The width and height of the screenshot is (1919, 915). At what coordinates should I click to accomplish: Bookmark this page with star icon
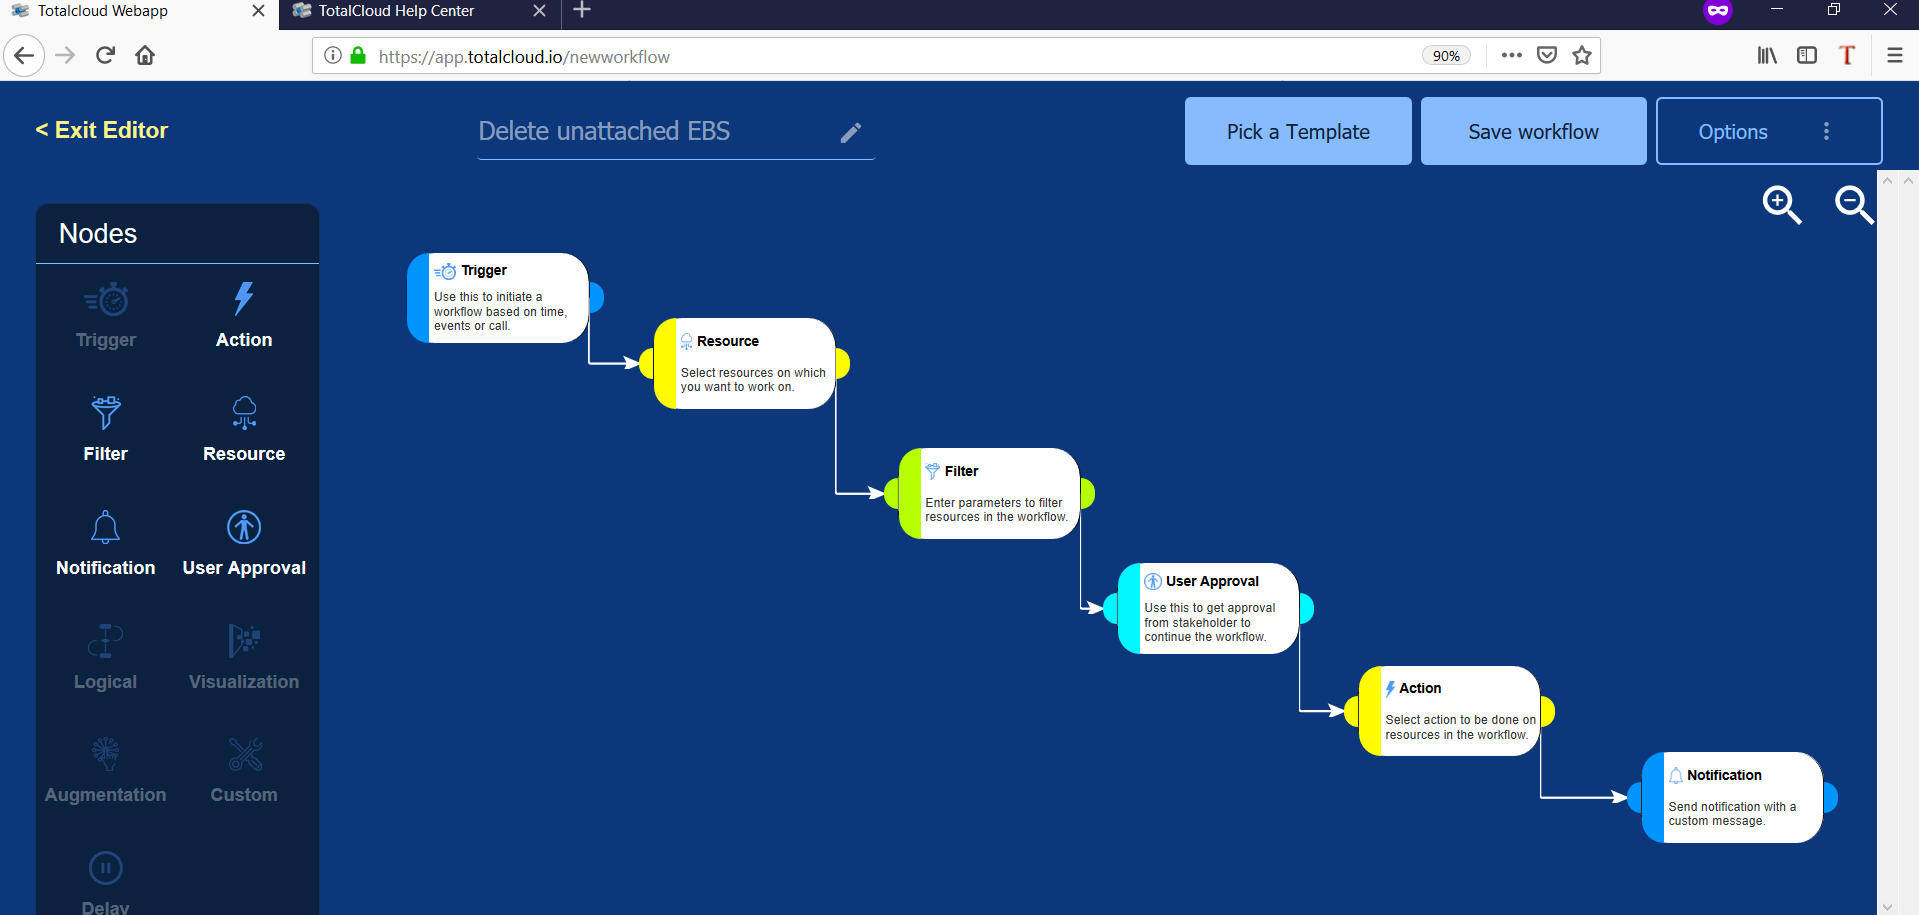[1582, 56]
